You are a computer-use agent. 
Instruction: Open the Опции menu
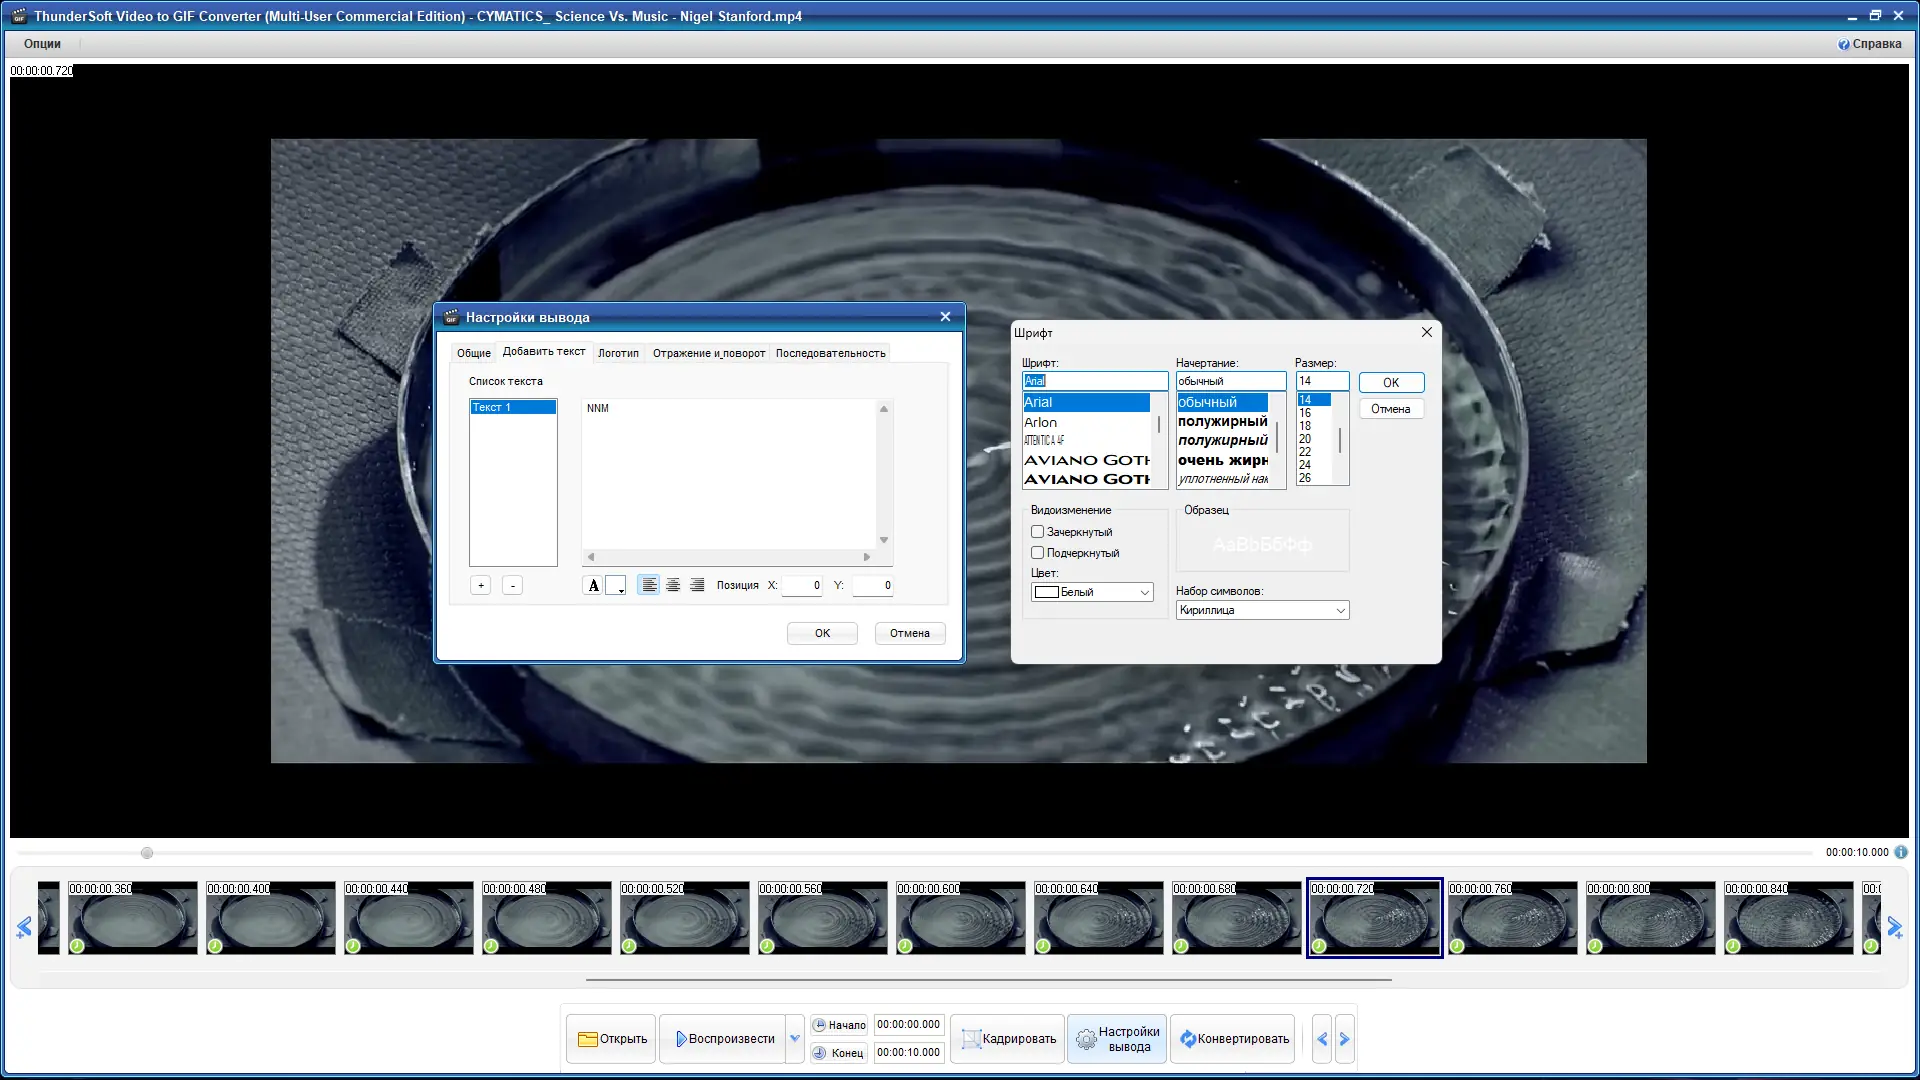coord(42,44)
